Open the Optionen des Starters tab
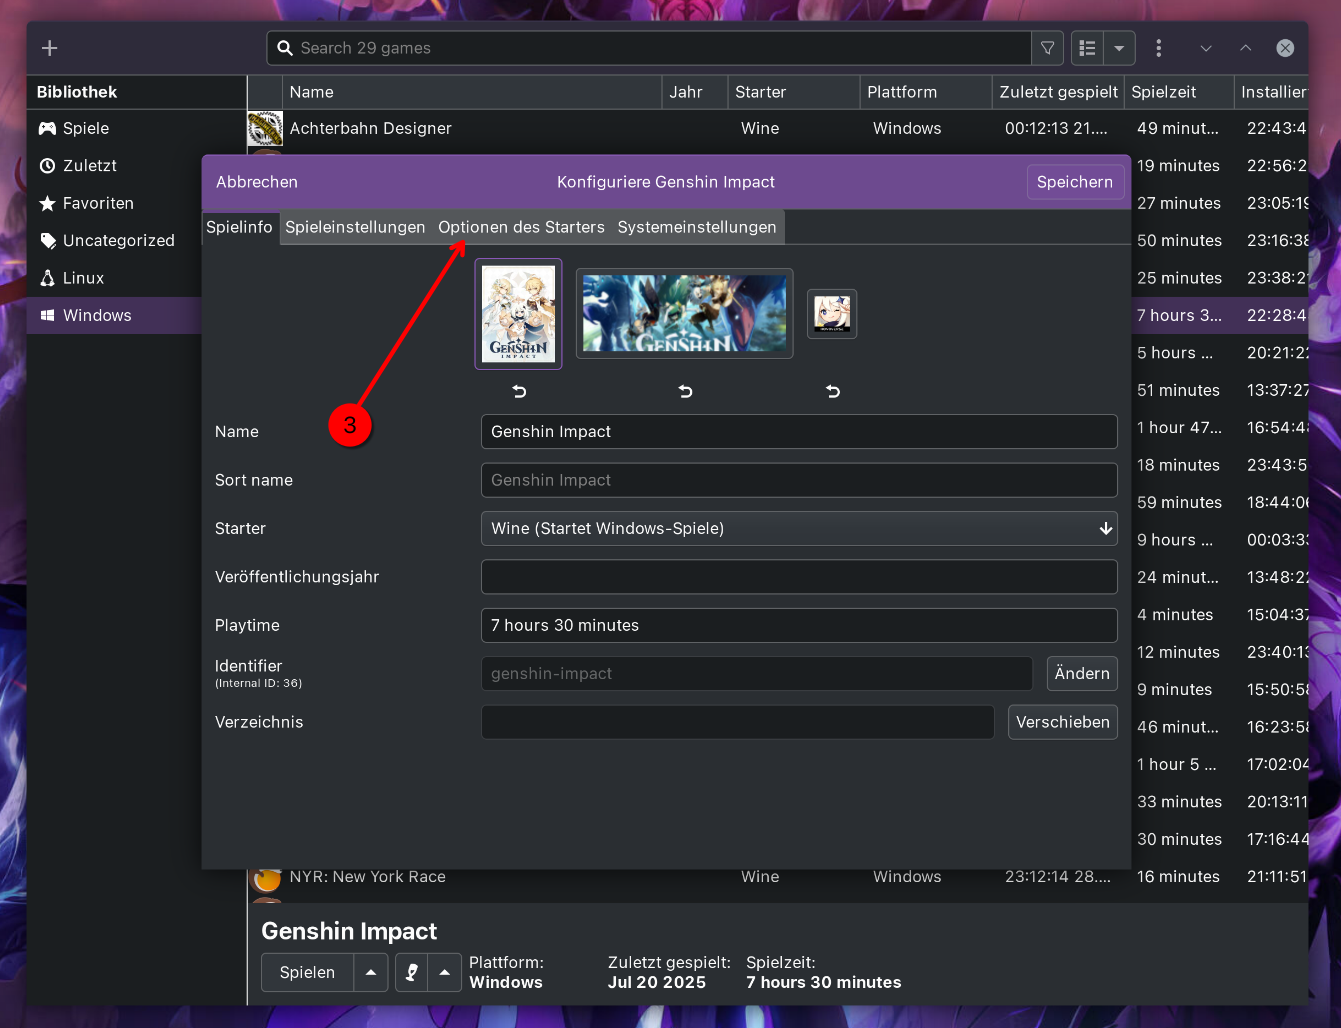 [521, 227]
